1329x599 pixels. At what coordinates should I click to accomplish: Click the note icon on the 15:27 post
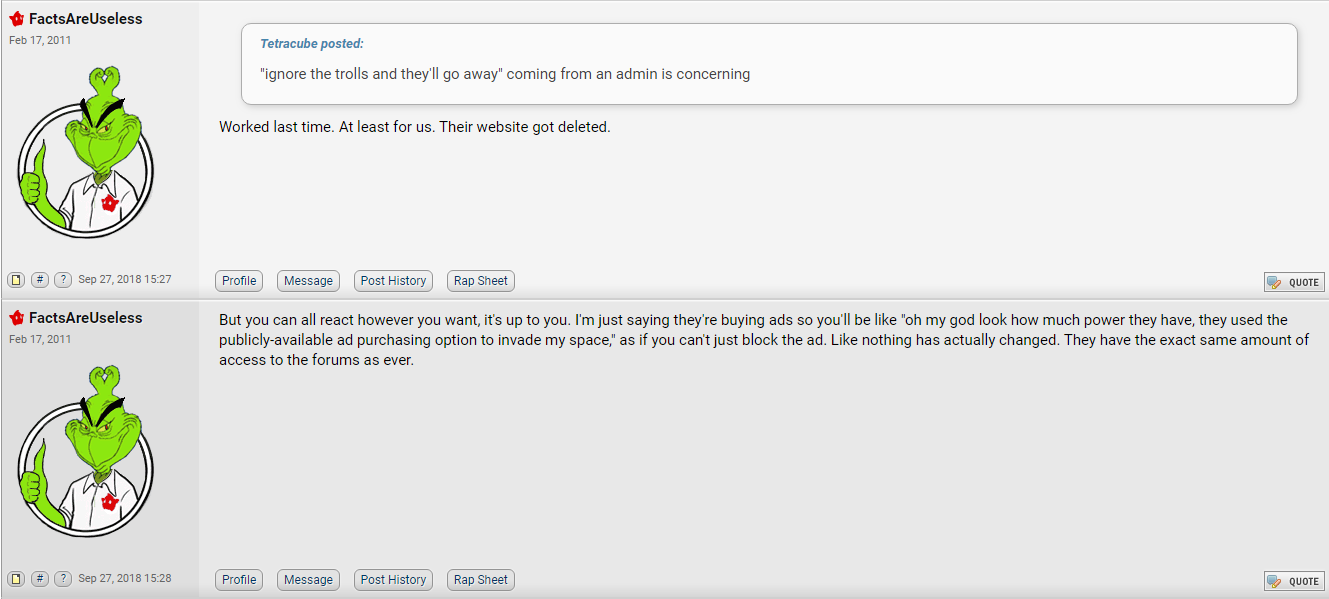(x=16, y=280)
